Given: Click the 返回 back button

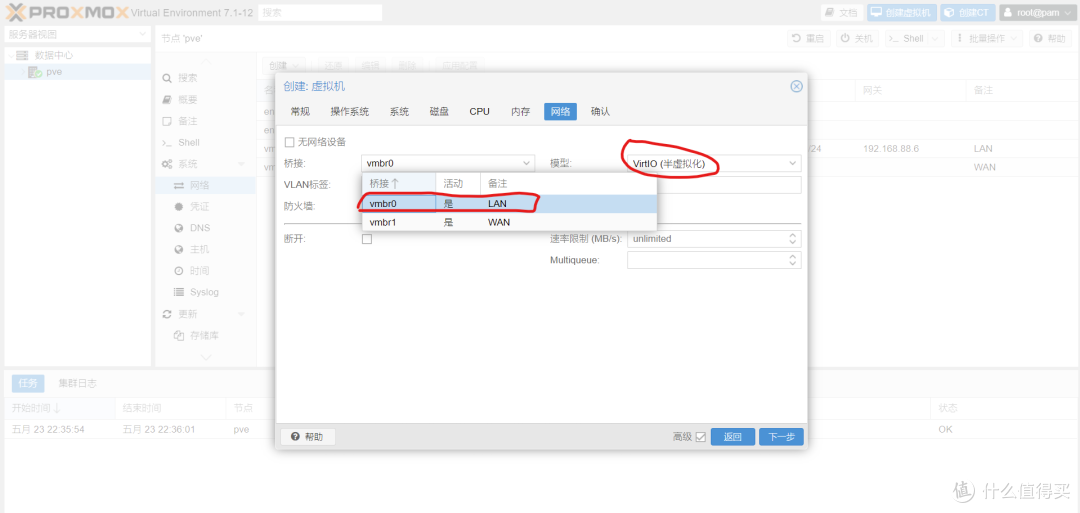Looking at the screenshot, I should pyautogui.click(x=733, y=437).
